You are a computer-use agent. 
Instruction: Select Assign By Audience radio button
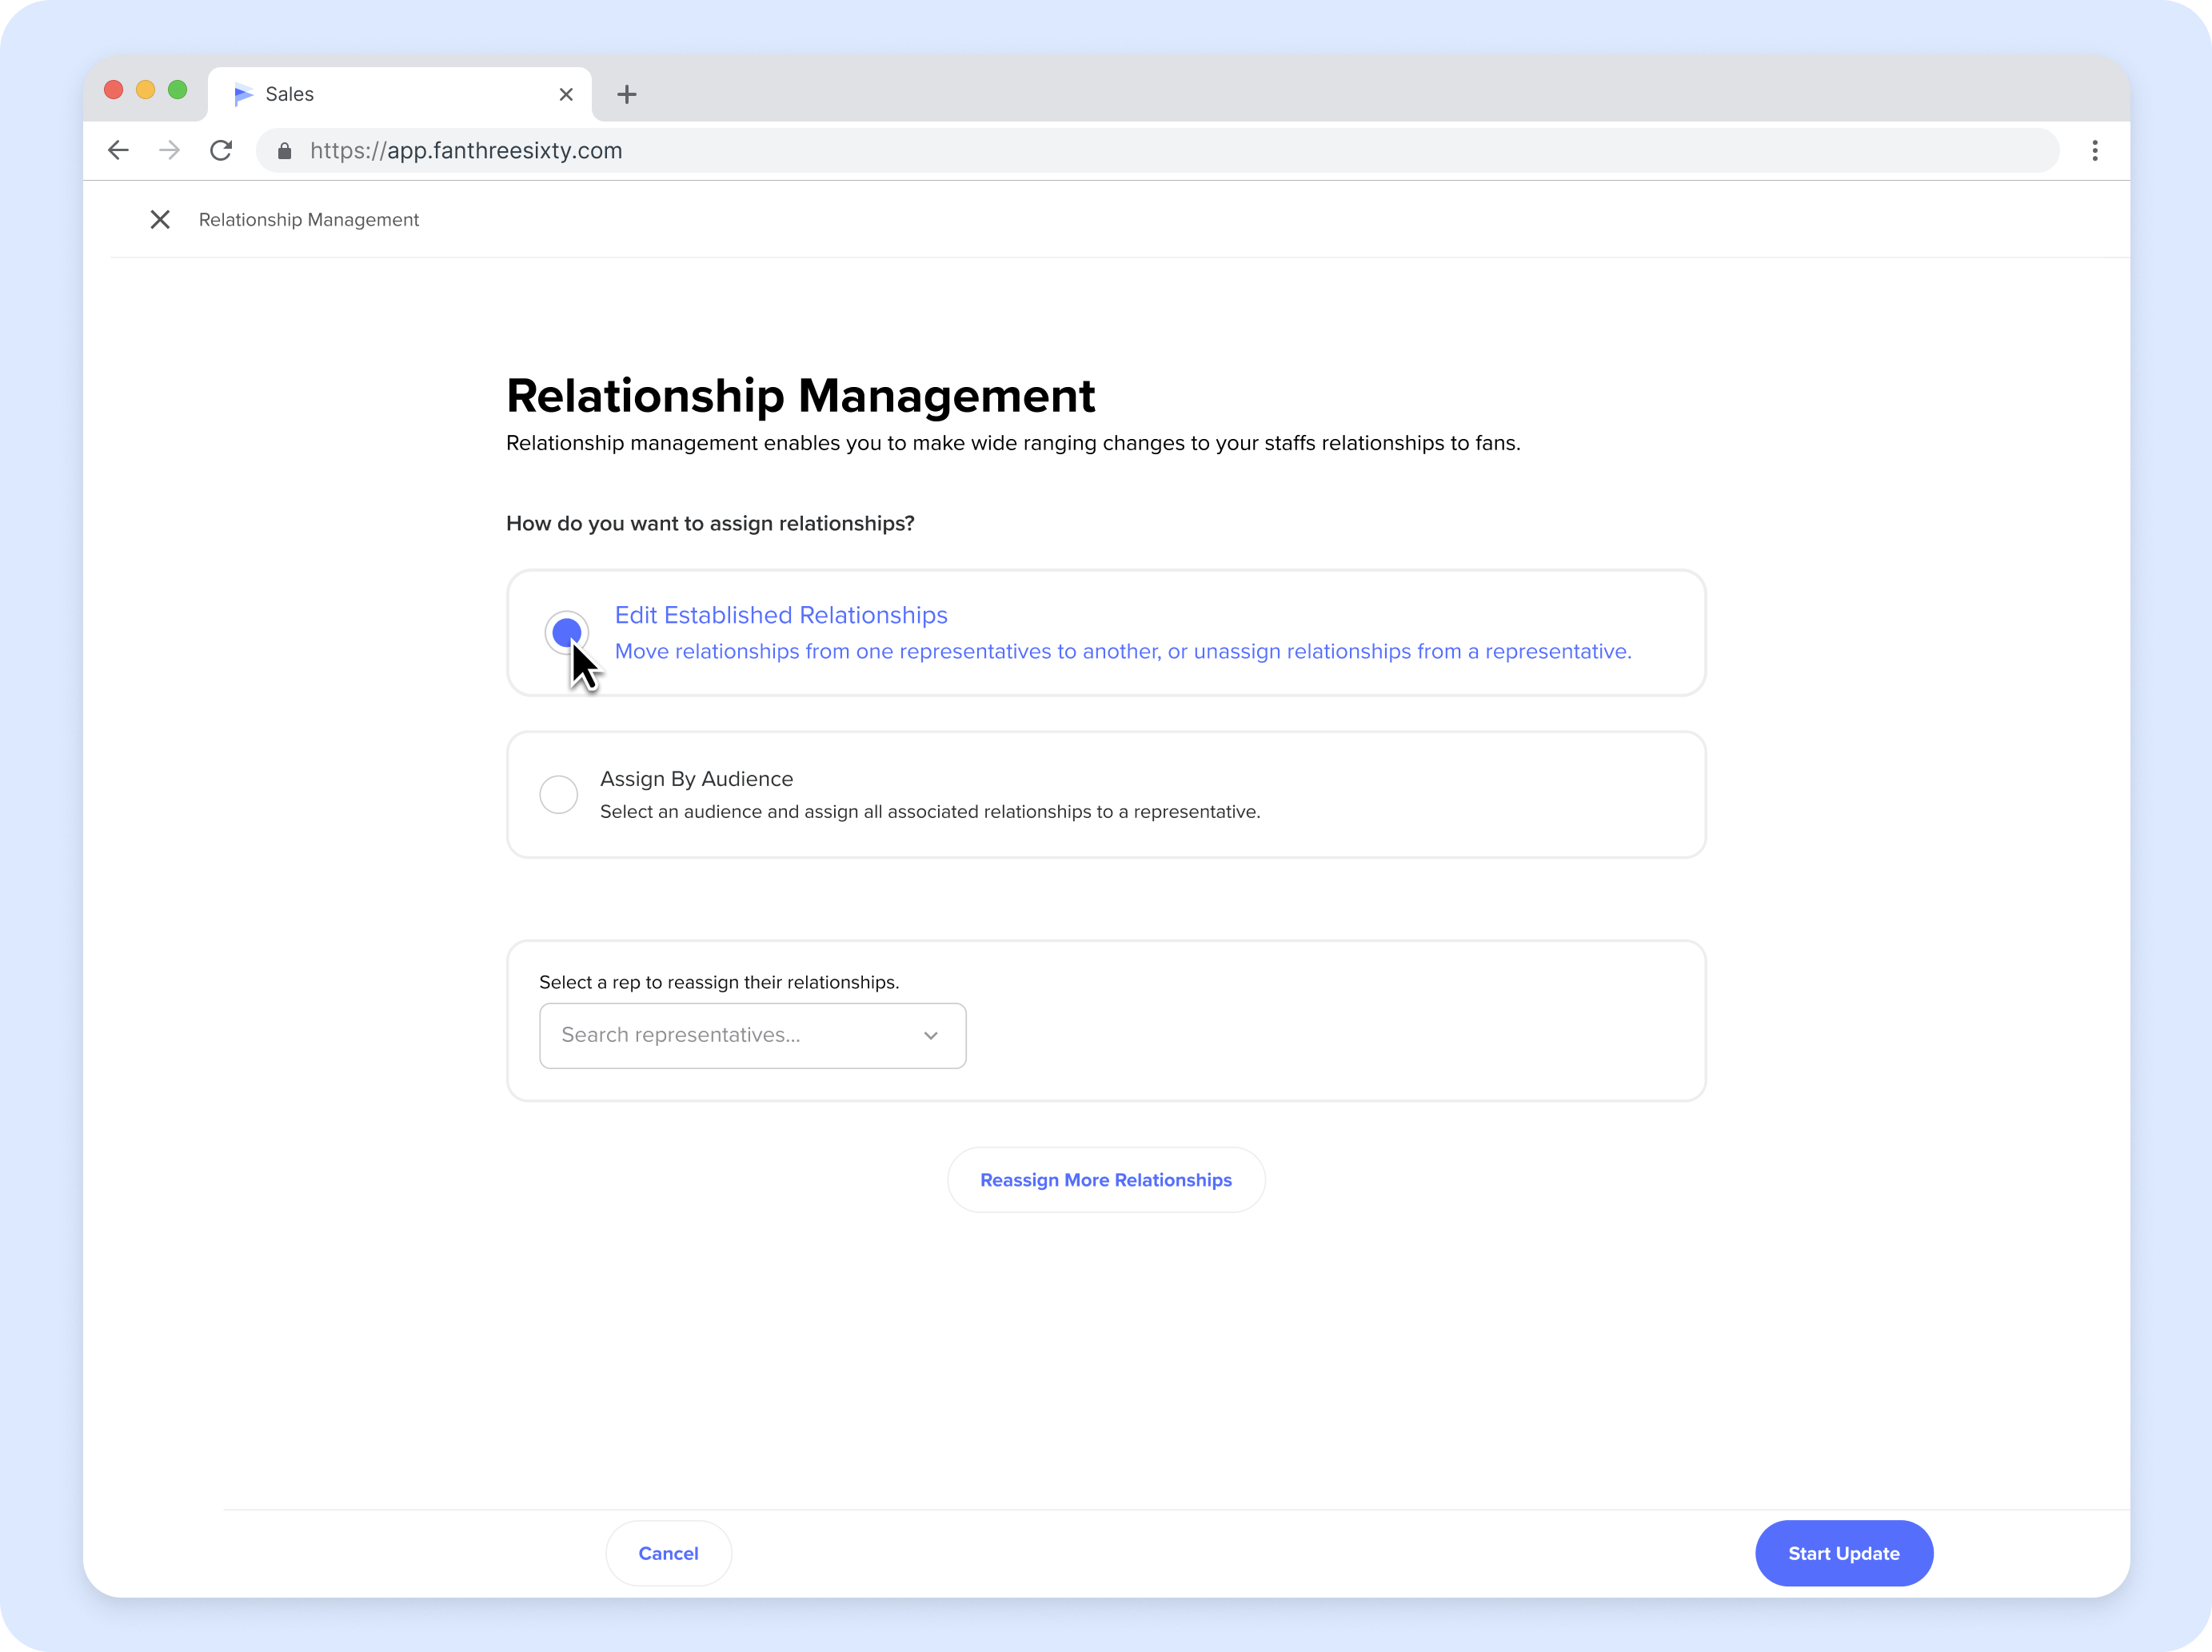559,794
